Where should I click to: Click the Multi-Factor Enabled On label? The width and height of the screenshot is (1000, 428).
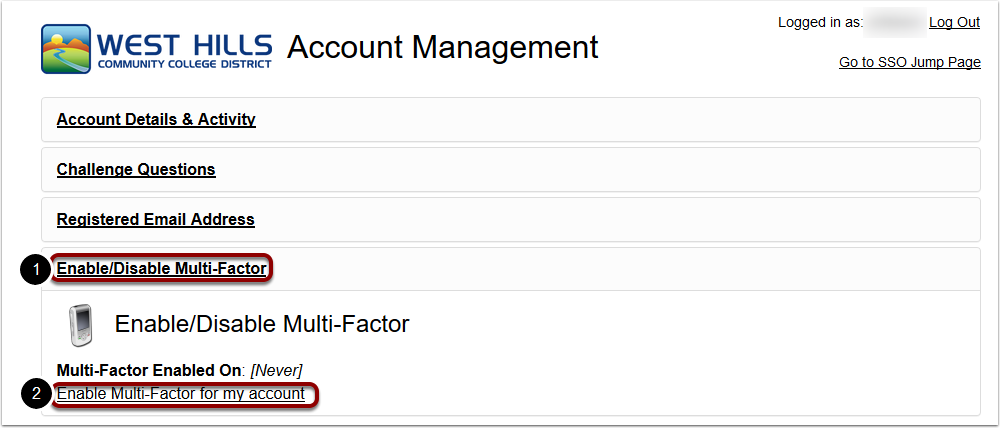pyautogui.click(x=148, y=370)
